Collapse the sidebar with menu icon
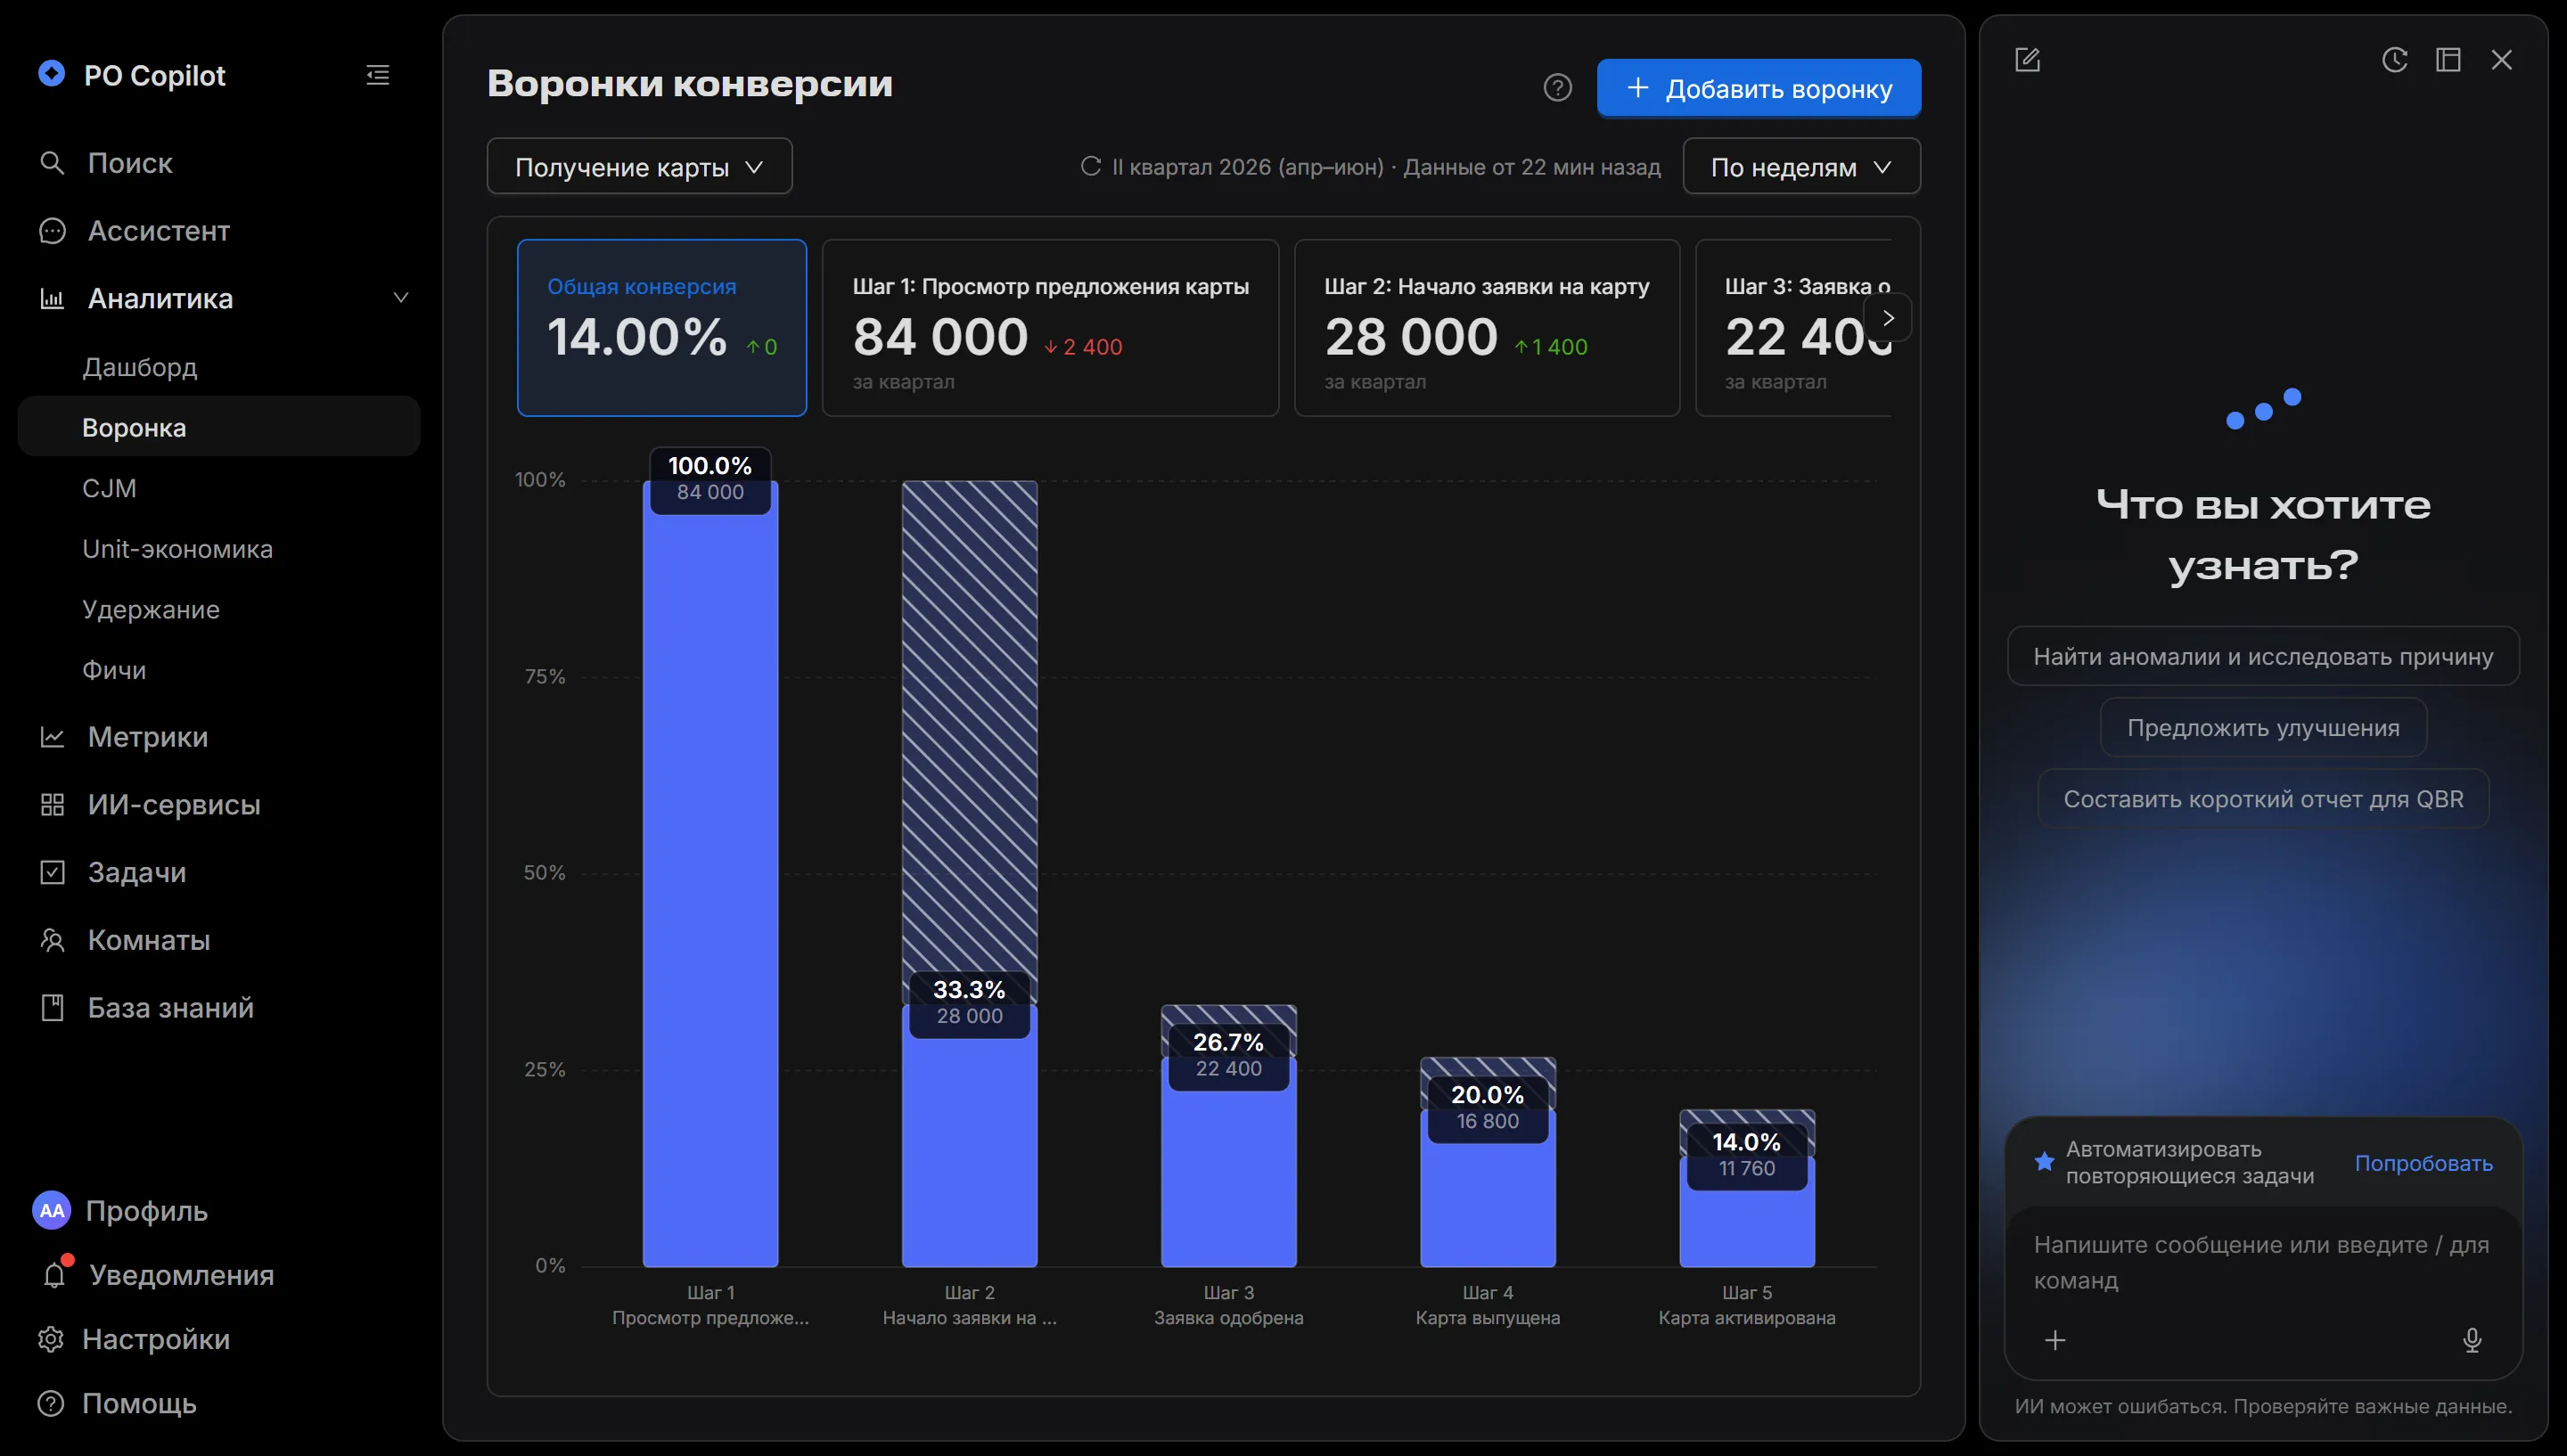Viewport: 2567px width, 1456px height. 377,75
